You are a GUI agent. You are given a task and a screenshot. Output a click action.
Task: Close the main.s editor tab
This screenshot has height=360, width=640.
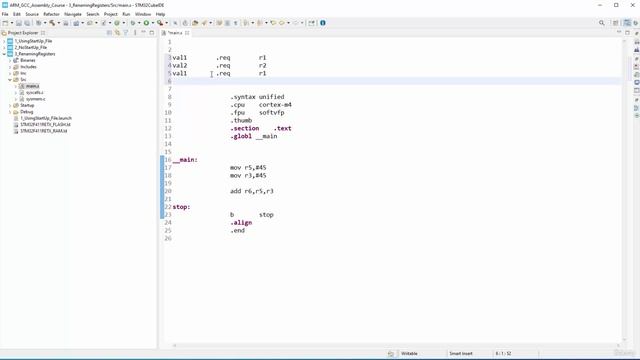187,33
